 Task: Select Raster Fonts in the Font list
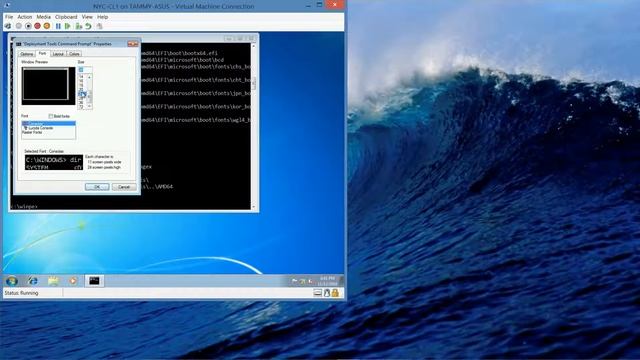tap(49, 132)
